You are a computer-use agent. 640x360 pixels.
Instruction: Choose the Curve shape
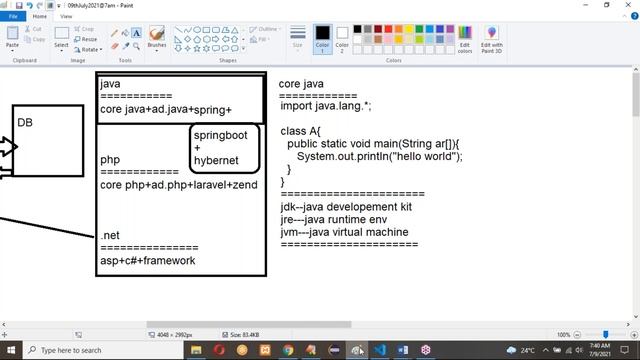[187, 30]
